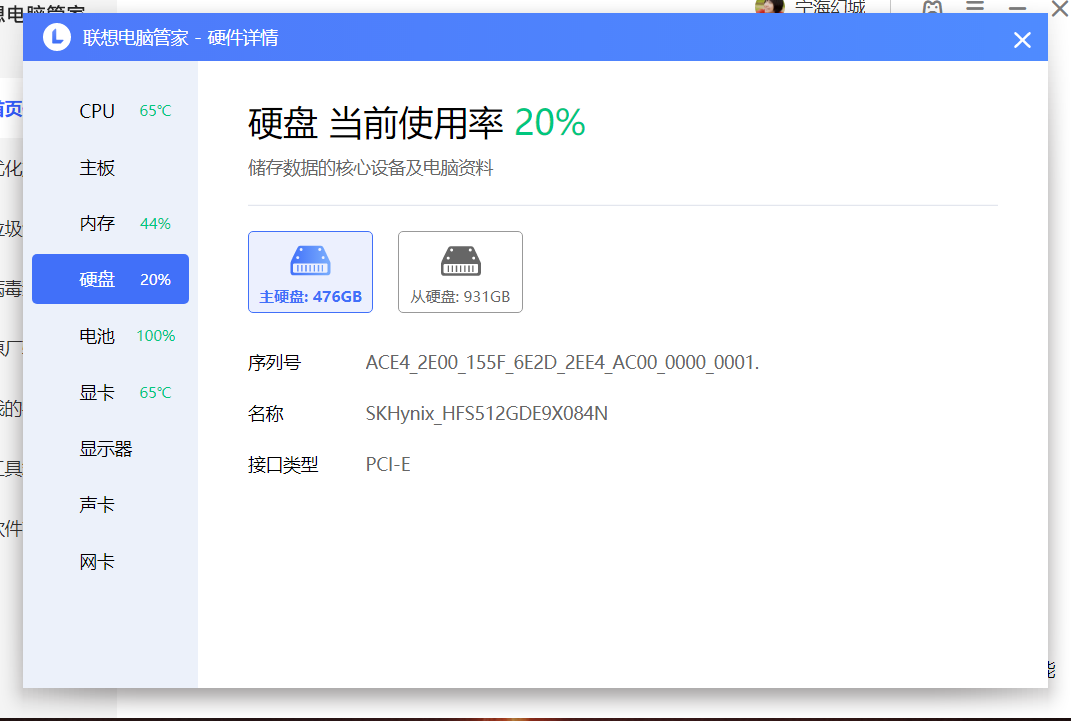Screen dimensions: 1071x721
Task: Click the blue primary disk icon
Action: click(310, 261)
